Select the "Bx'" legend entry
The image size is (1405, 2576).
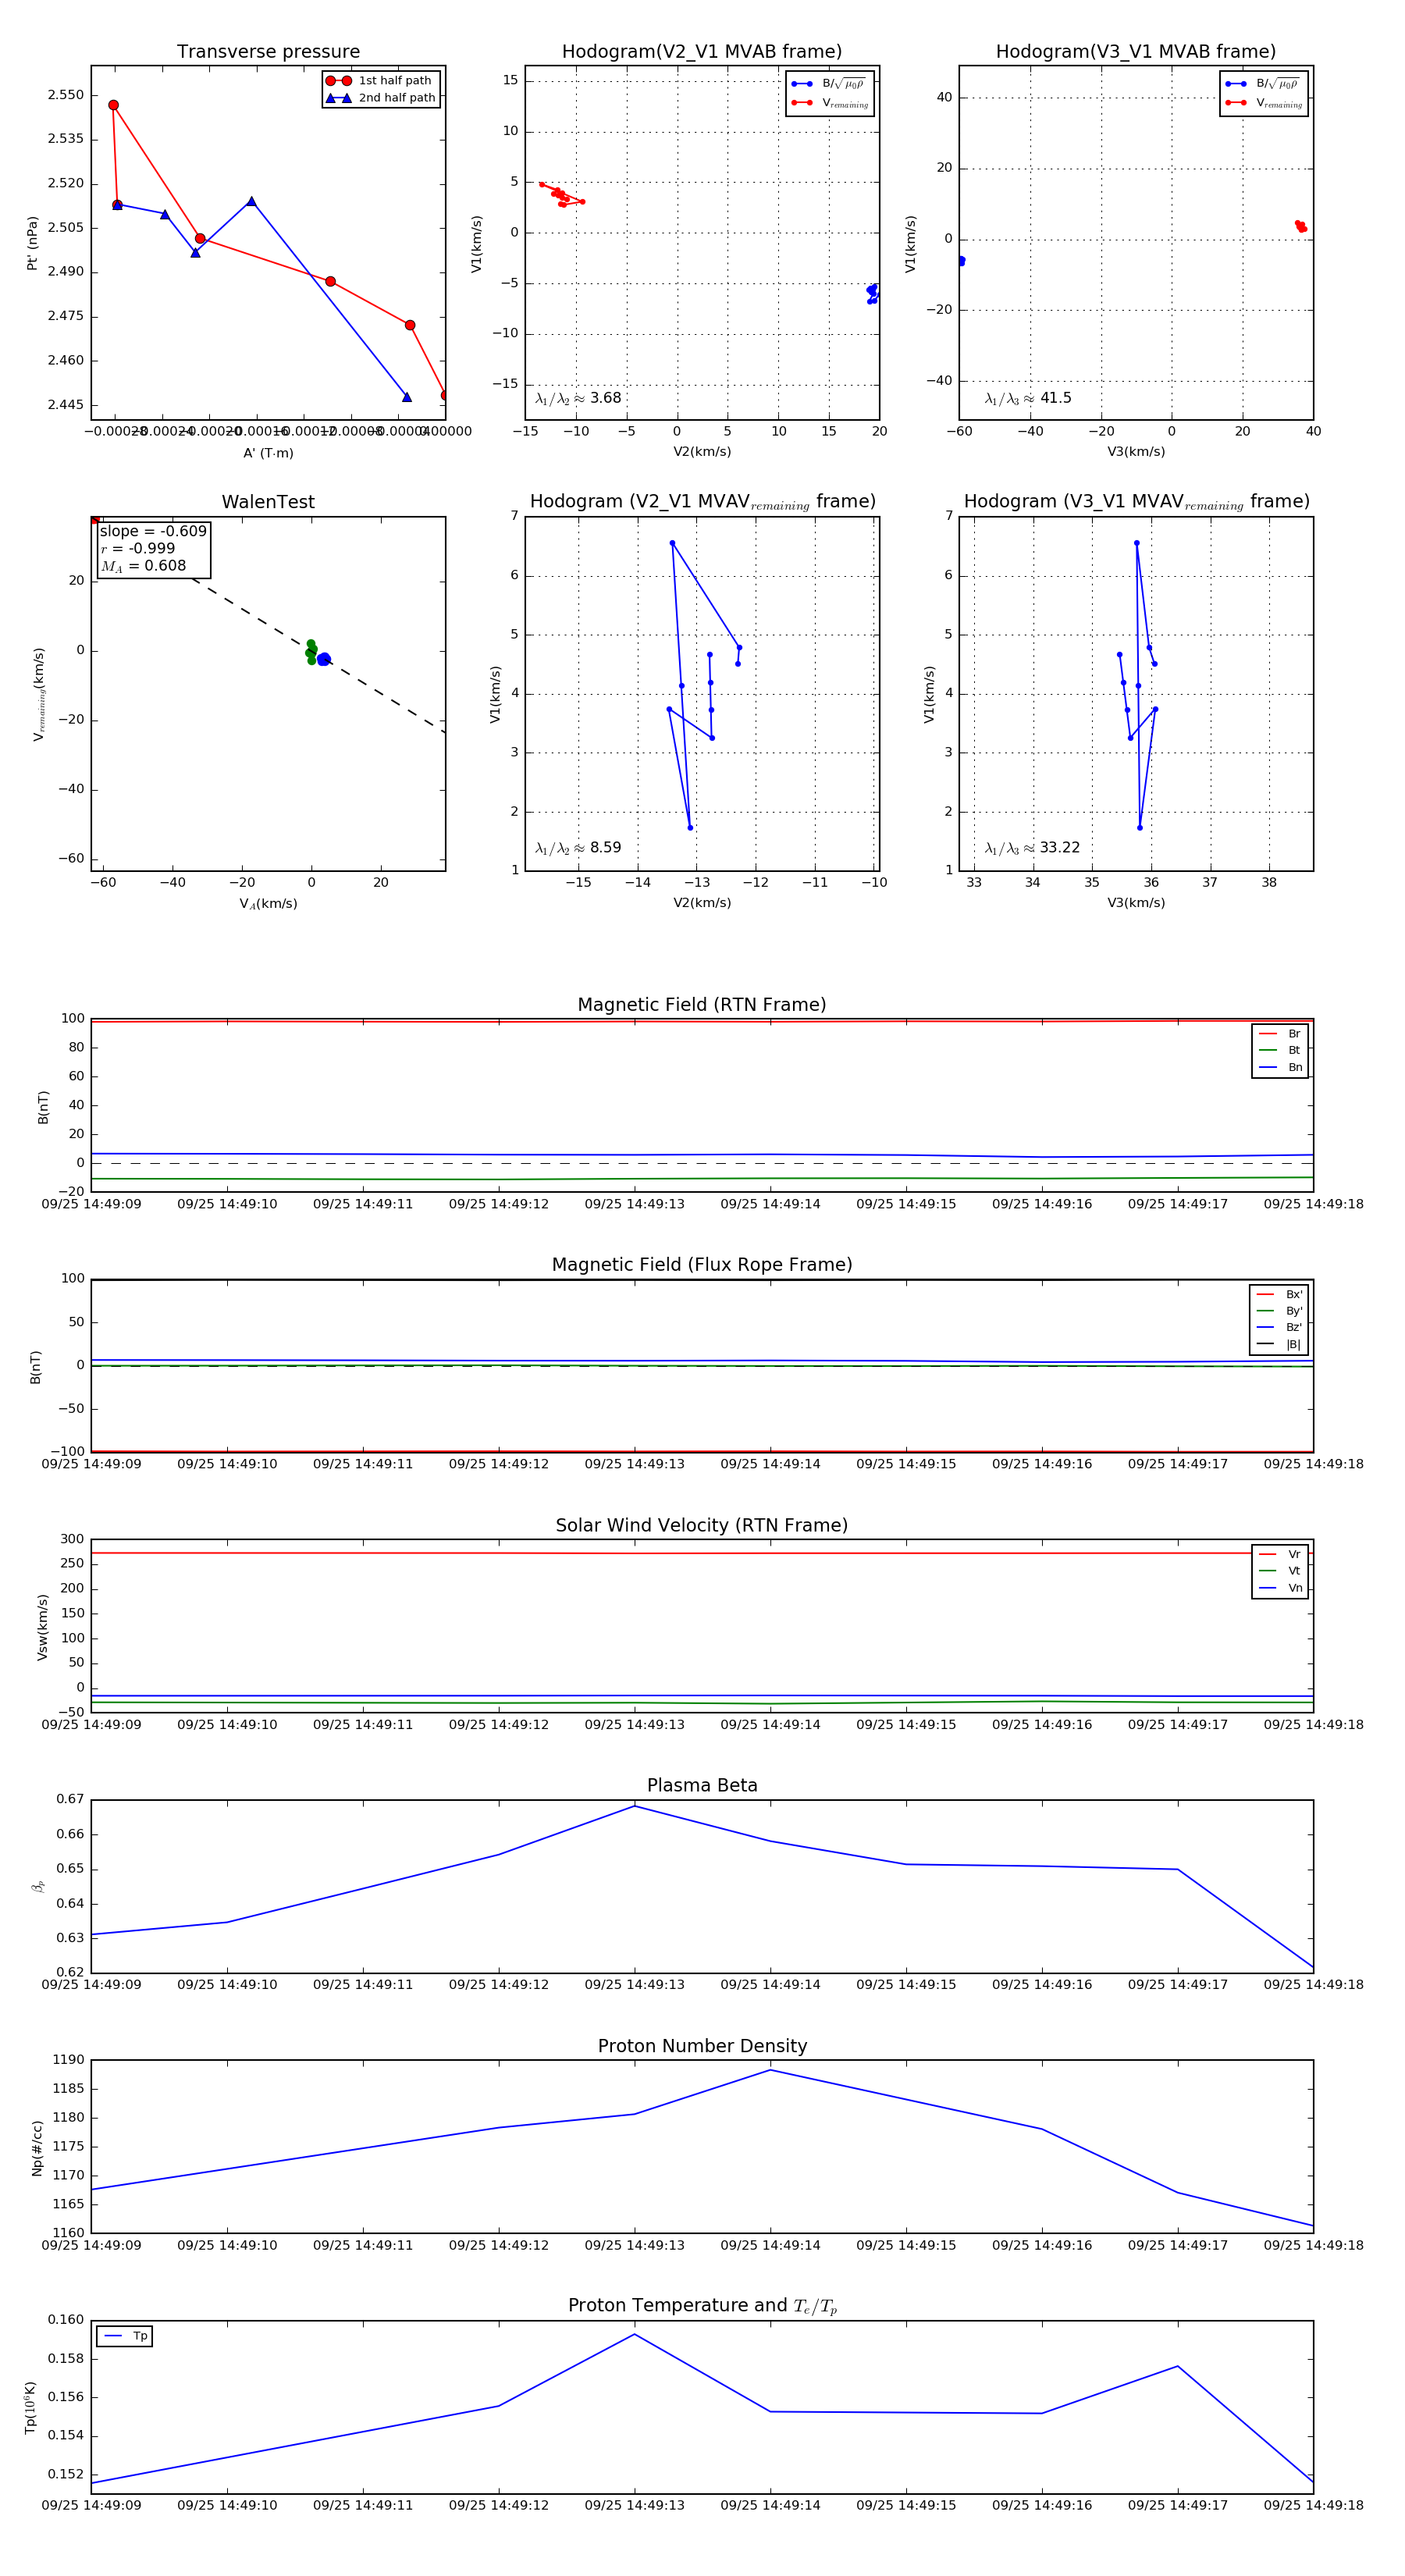[x=1280, y=1294]
